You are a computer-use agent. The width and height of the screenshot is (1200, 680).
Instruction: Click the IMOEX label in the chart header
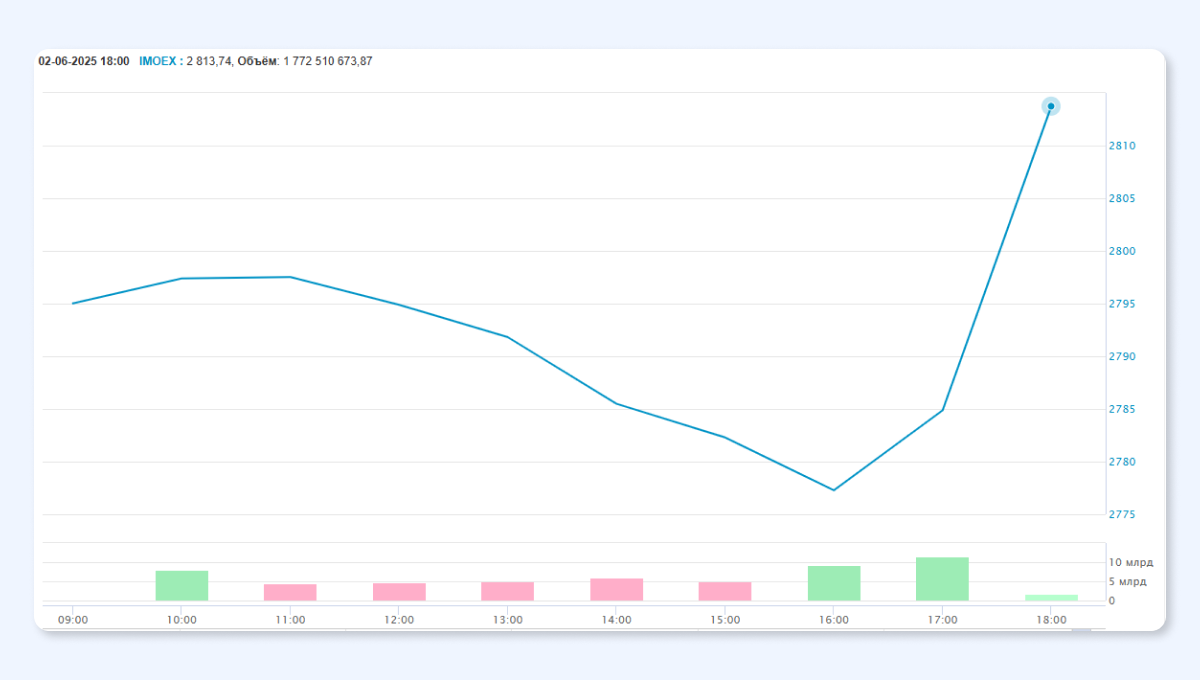coord(158,61)
